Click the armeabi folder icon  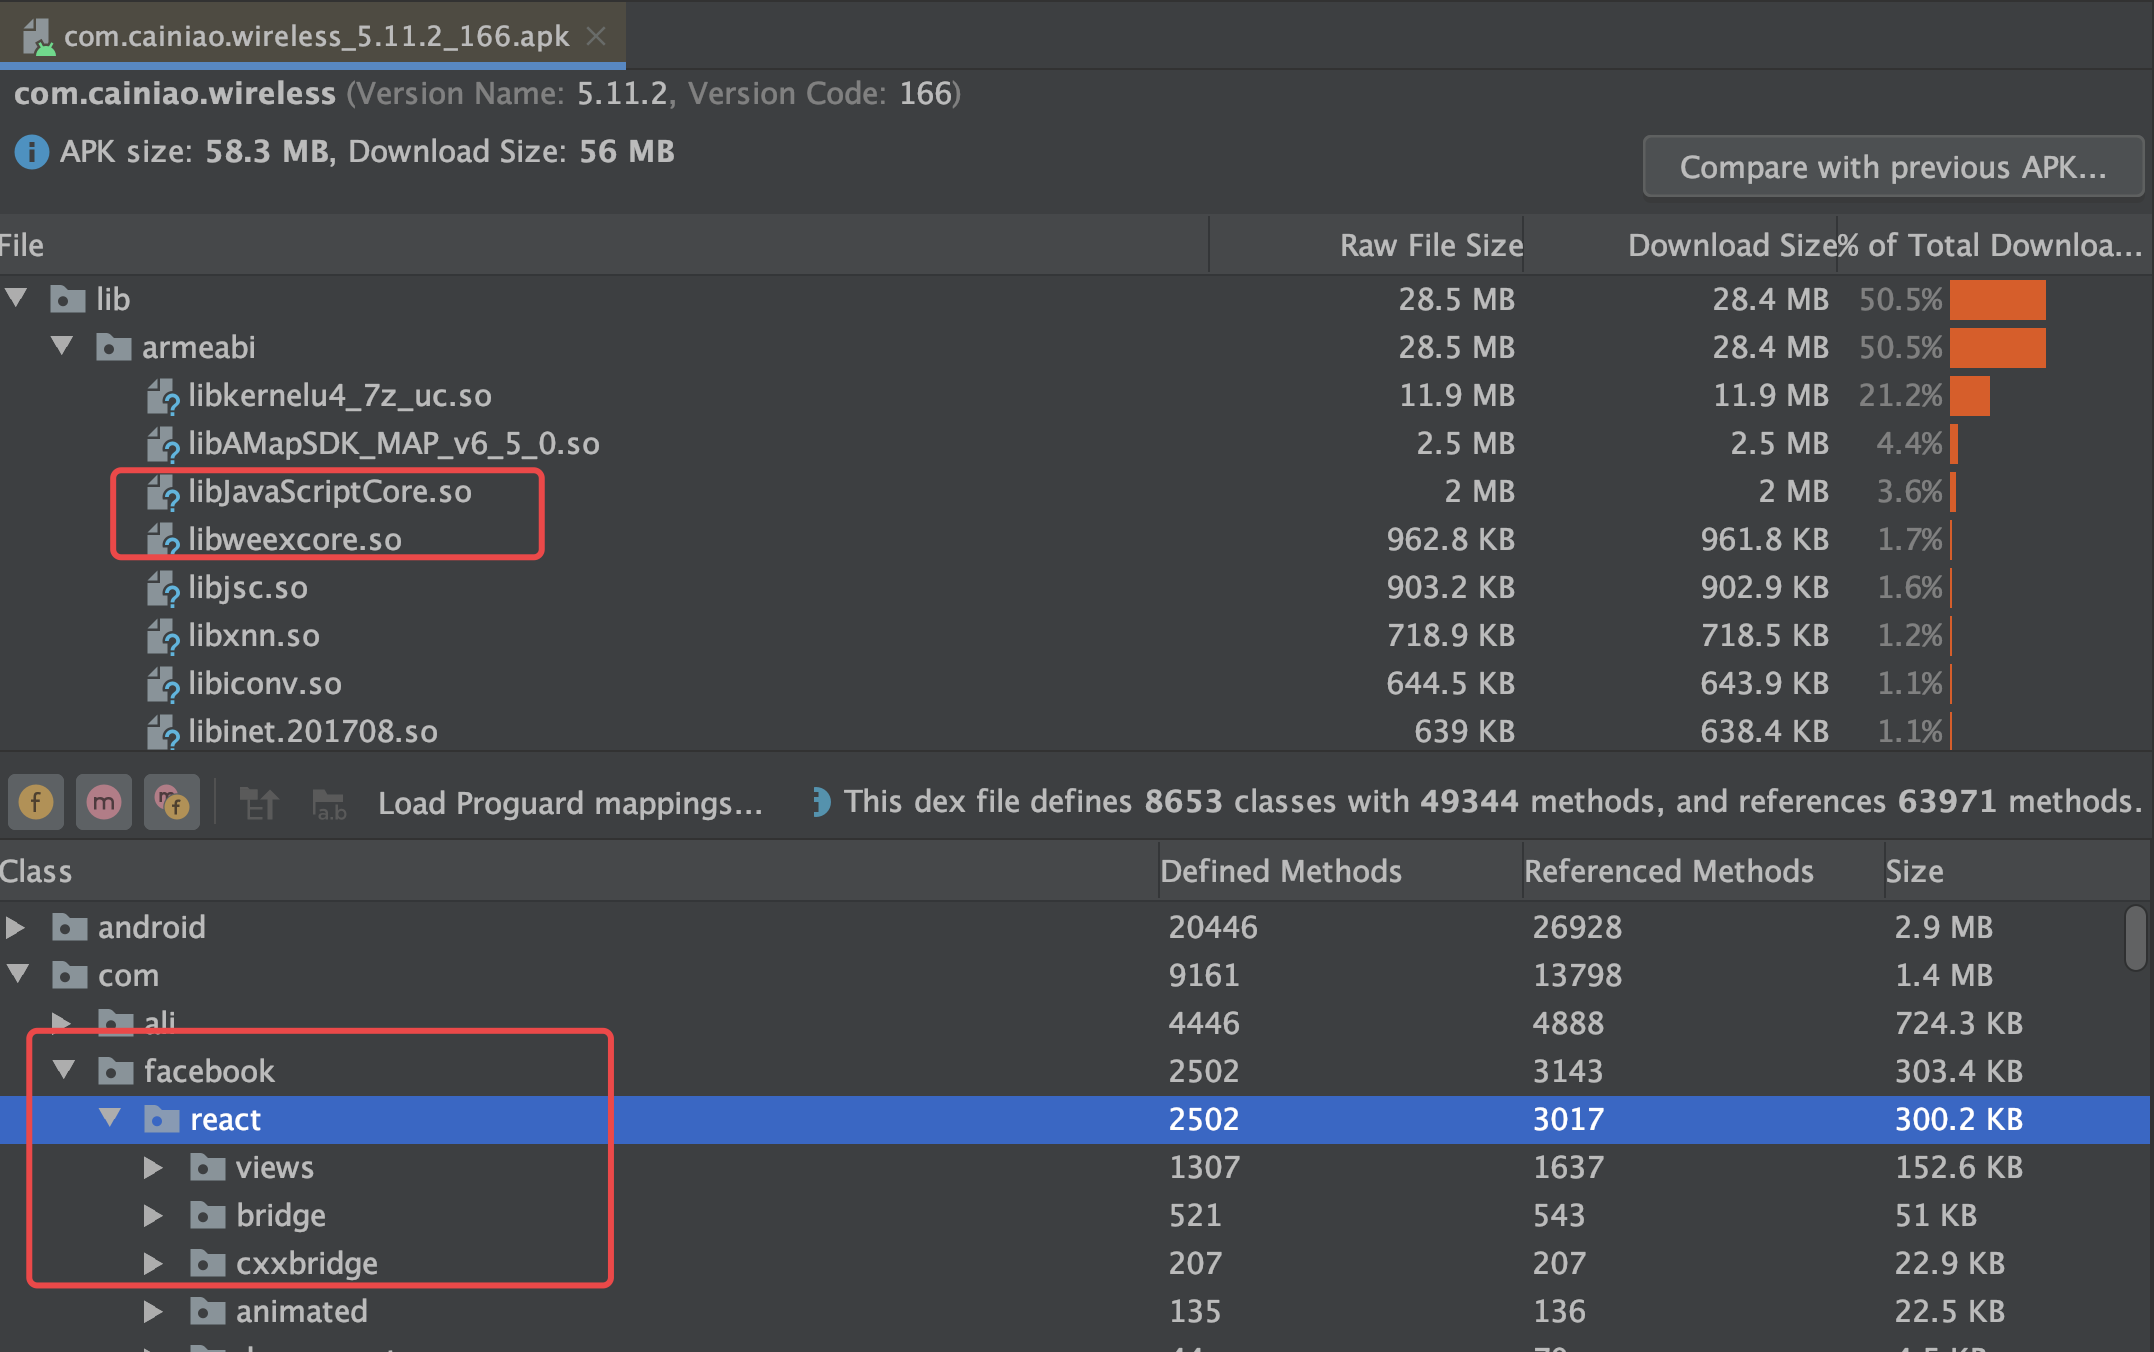coord(114,347)
